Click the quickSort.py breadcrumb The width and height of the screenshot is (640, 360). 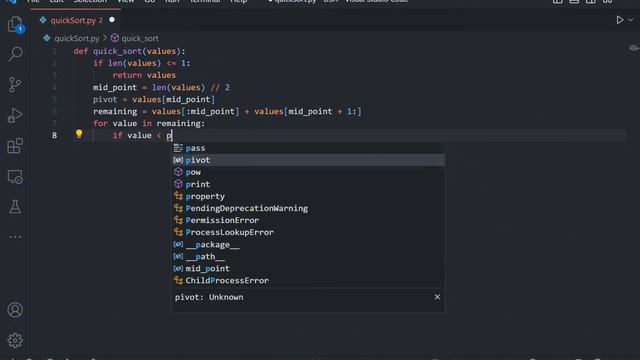[77, 38]
